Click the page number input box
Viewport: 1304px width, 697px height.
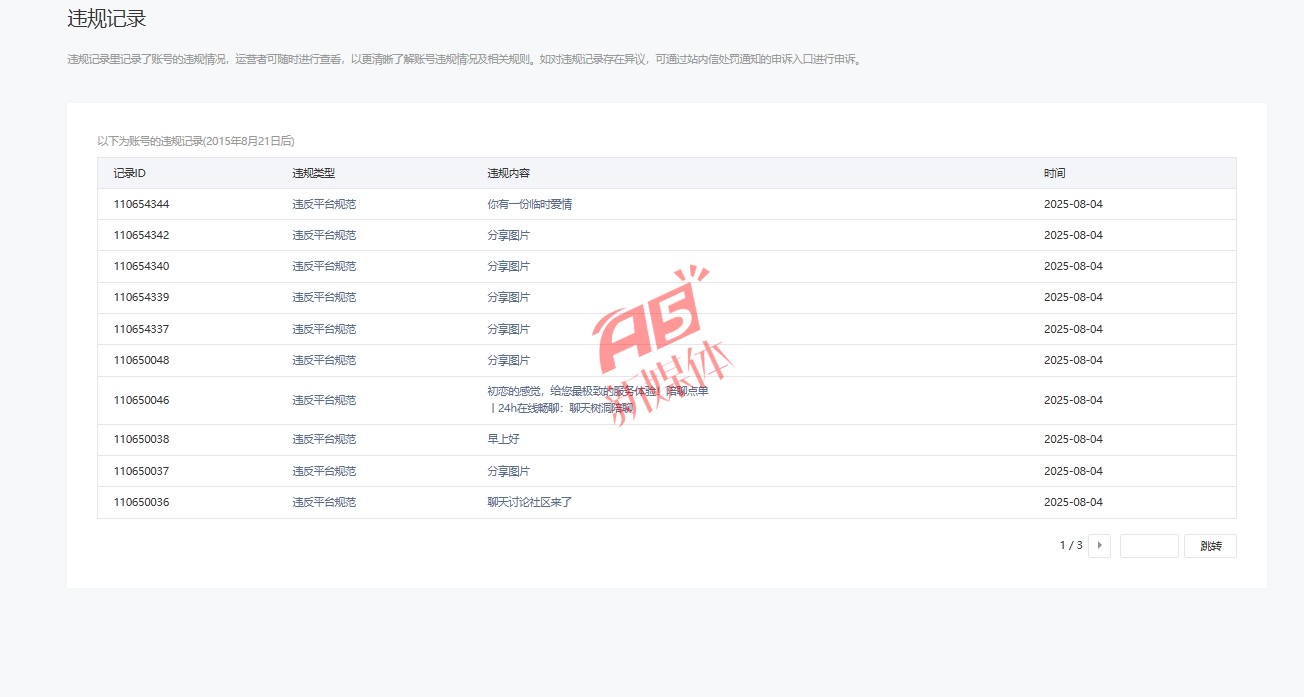pos(1149,546)
